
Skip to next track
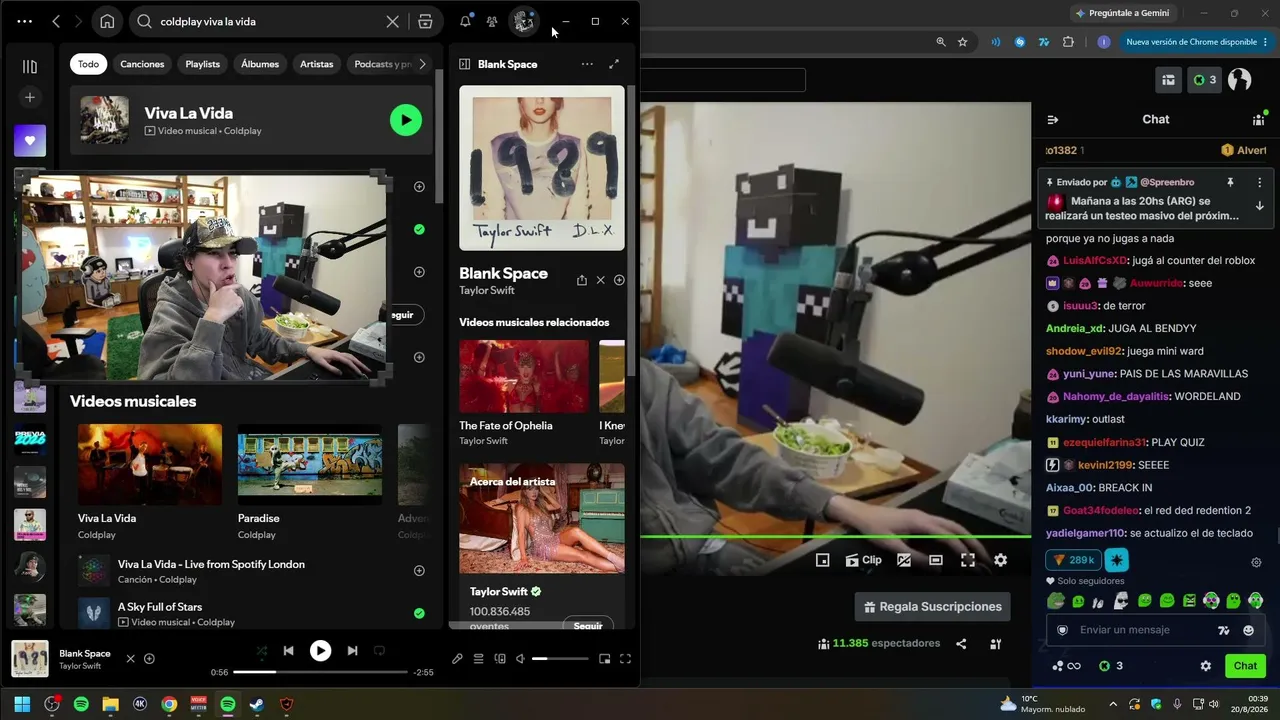(x=352, y=651)
